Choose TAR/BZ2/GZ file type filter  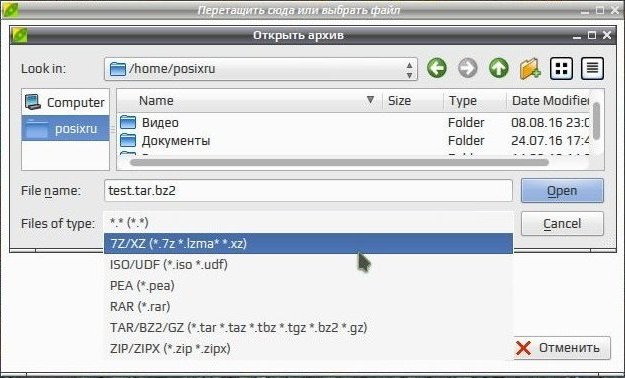point(308,327)
